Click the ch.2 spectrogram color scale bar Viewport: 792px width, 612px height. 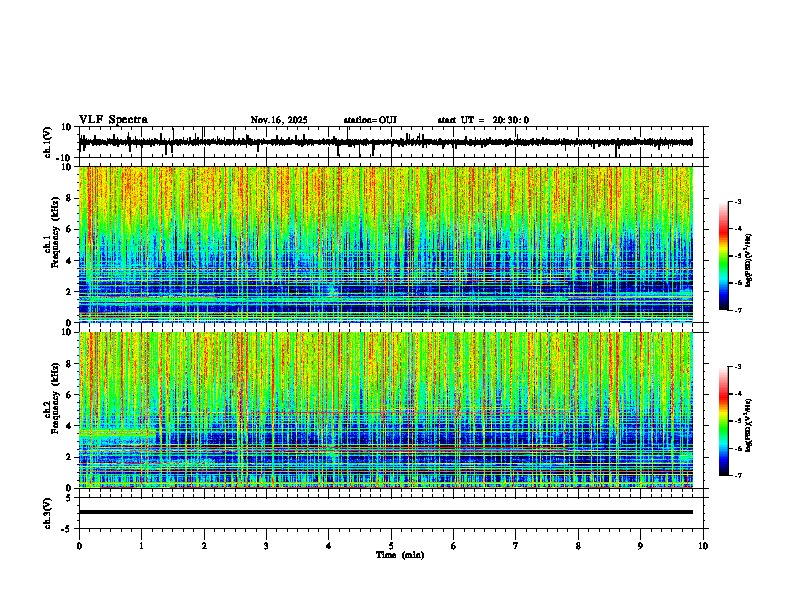[x=723, y=421]
